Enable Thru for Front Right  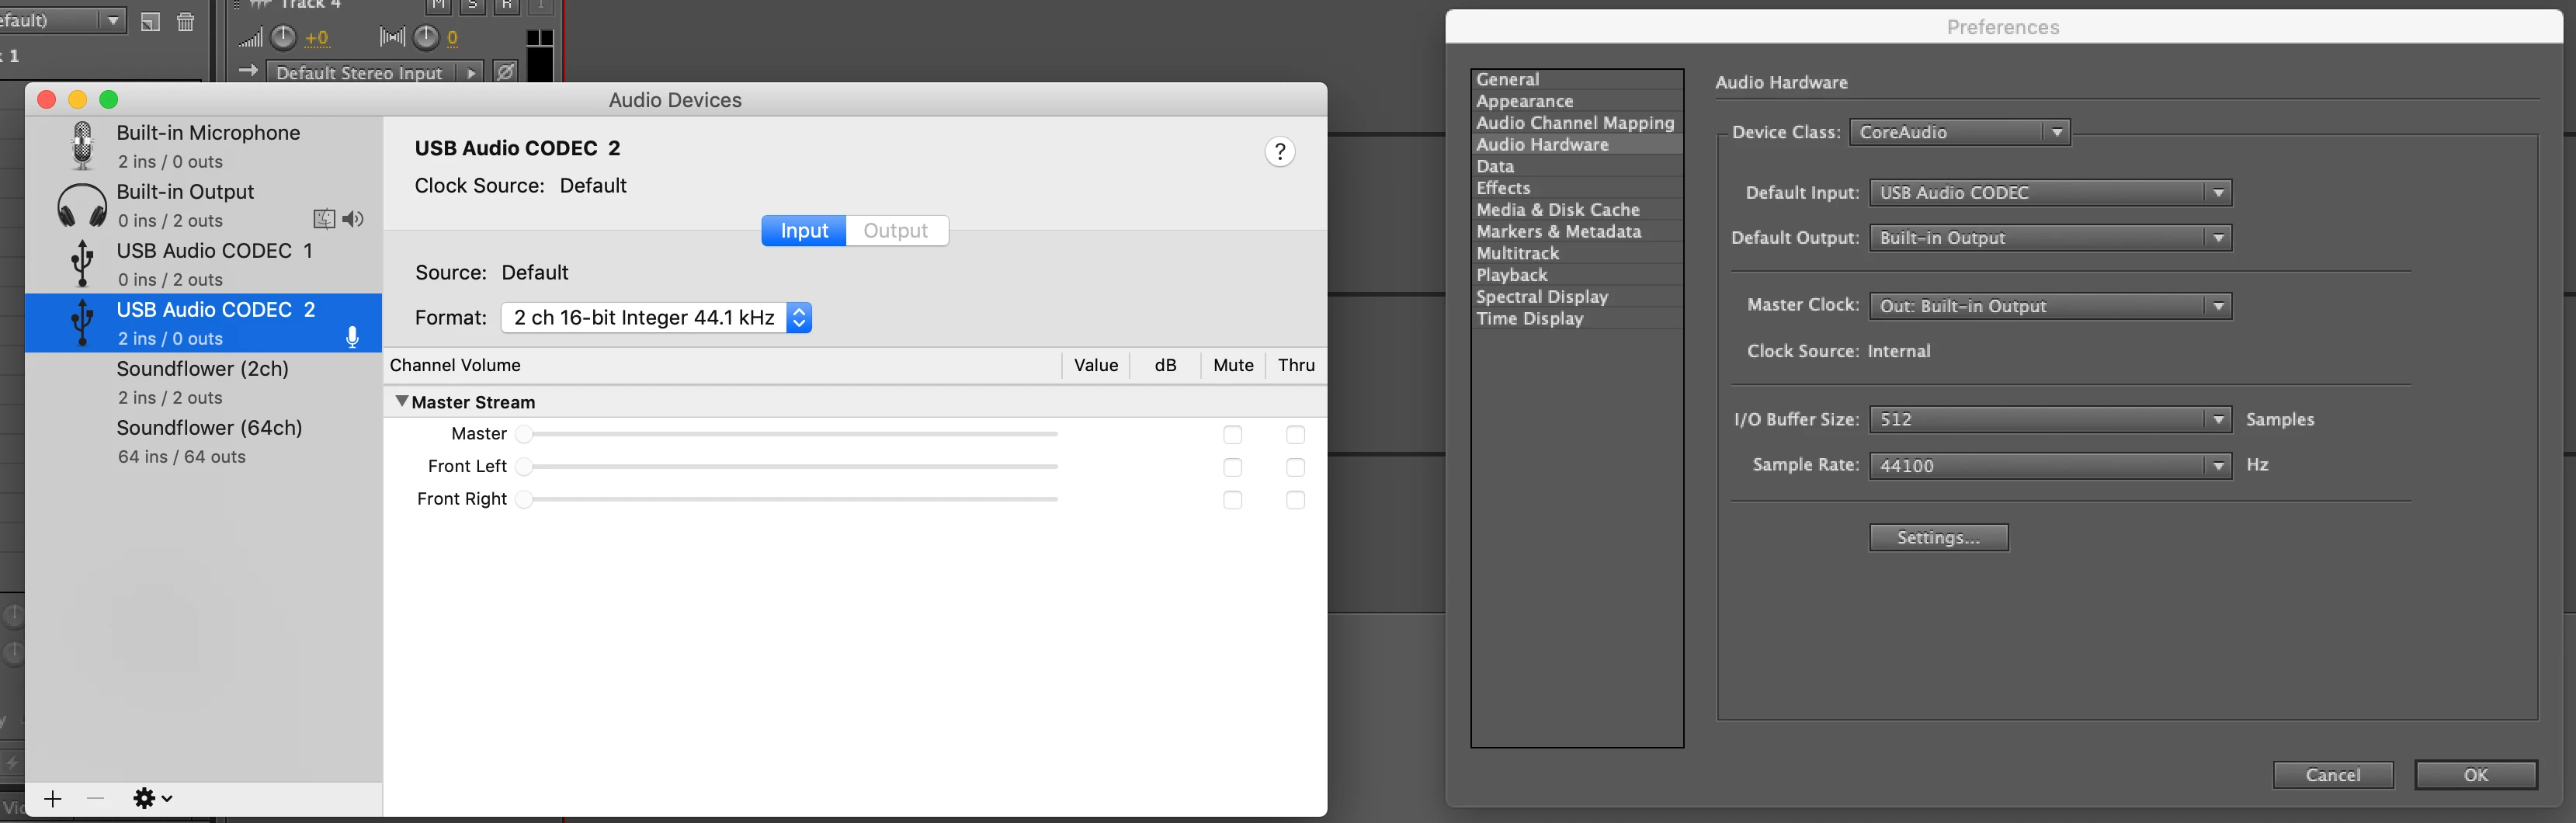(x=1296, y=500)
